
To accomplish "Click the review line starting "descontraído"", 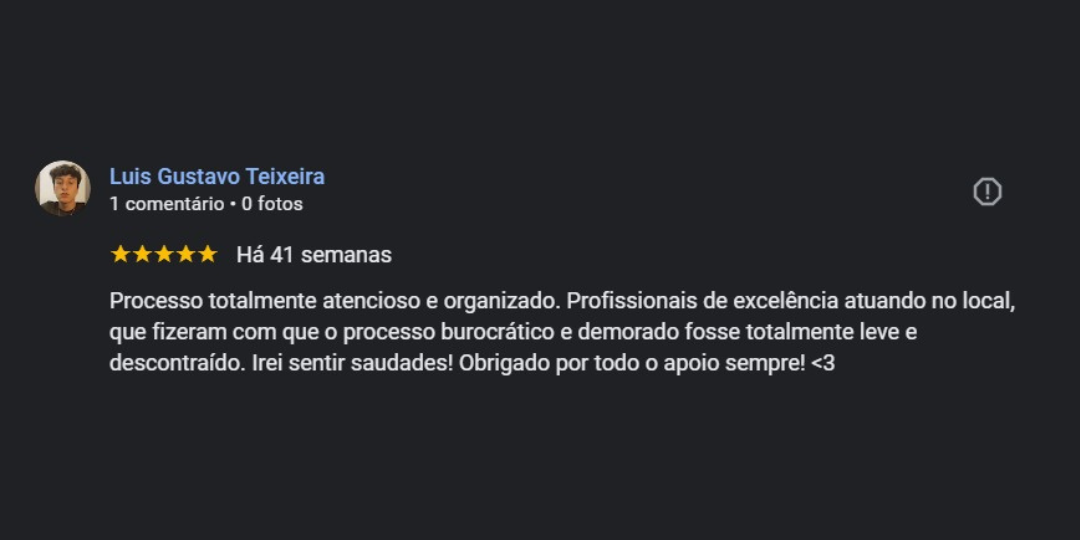I will point(472,363).
